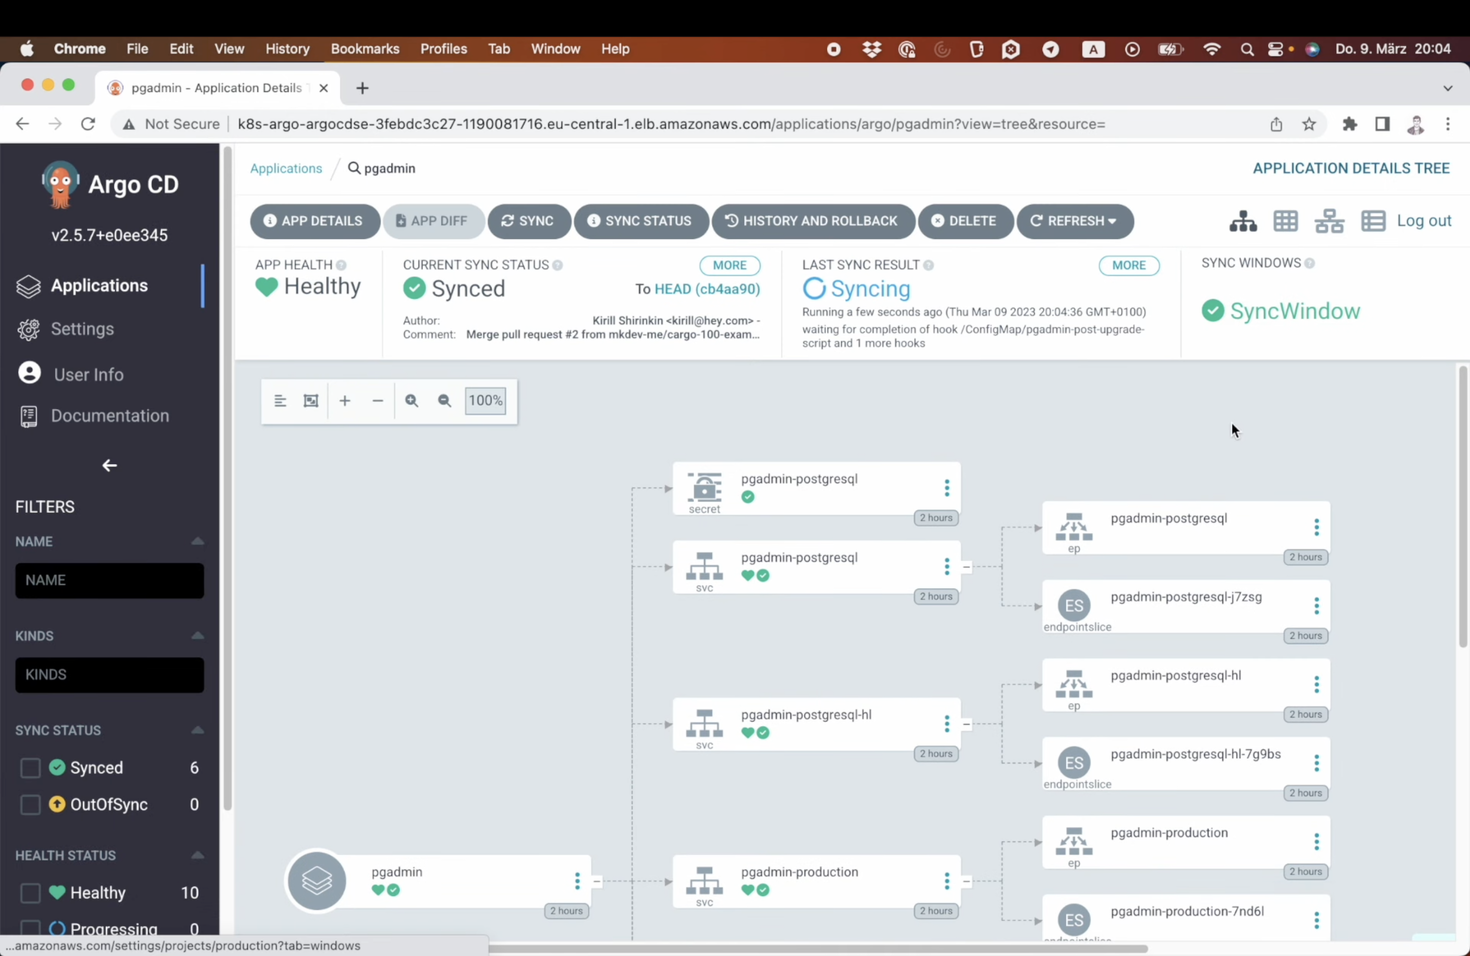Click the fit-to-image toolbar icon

tap(311, 401)
